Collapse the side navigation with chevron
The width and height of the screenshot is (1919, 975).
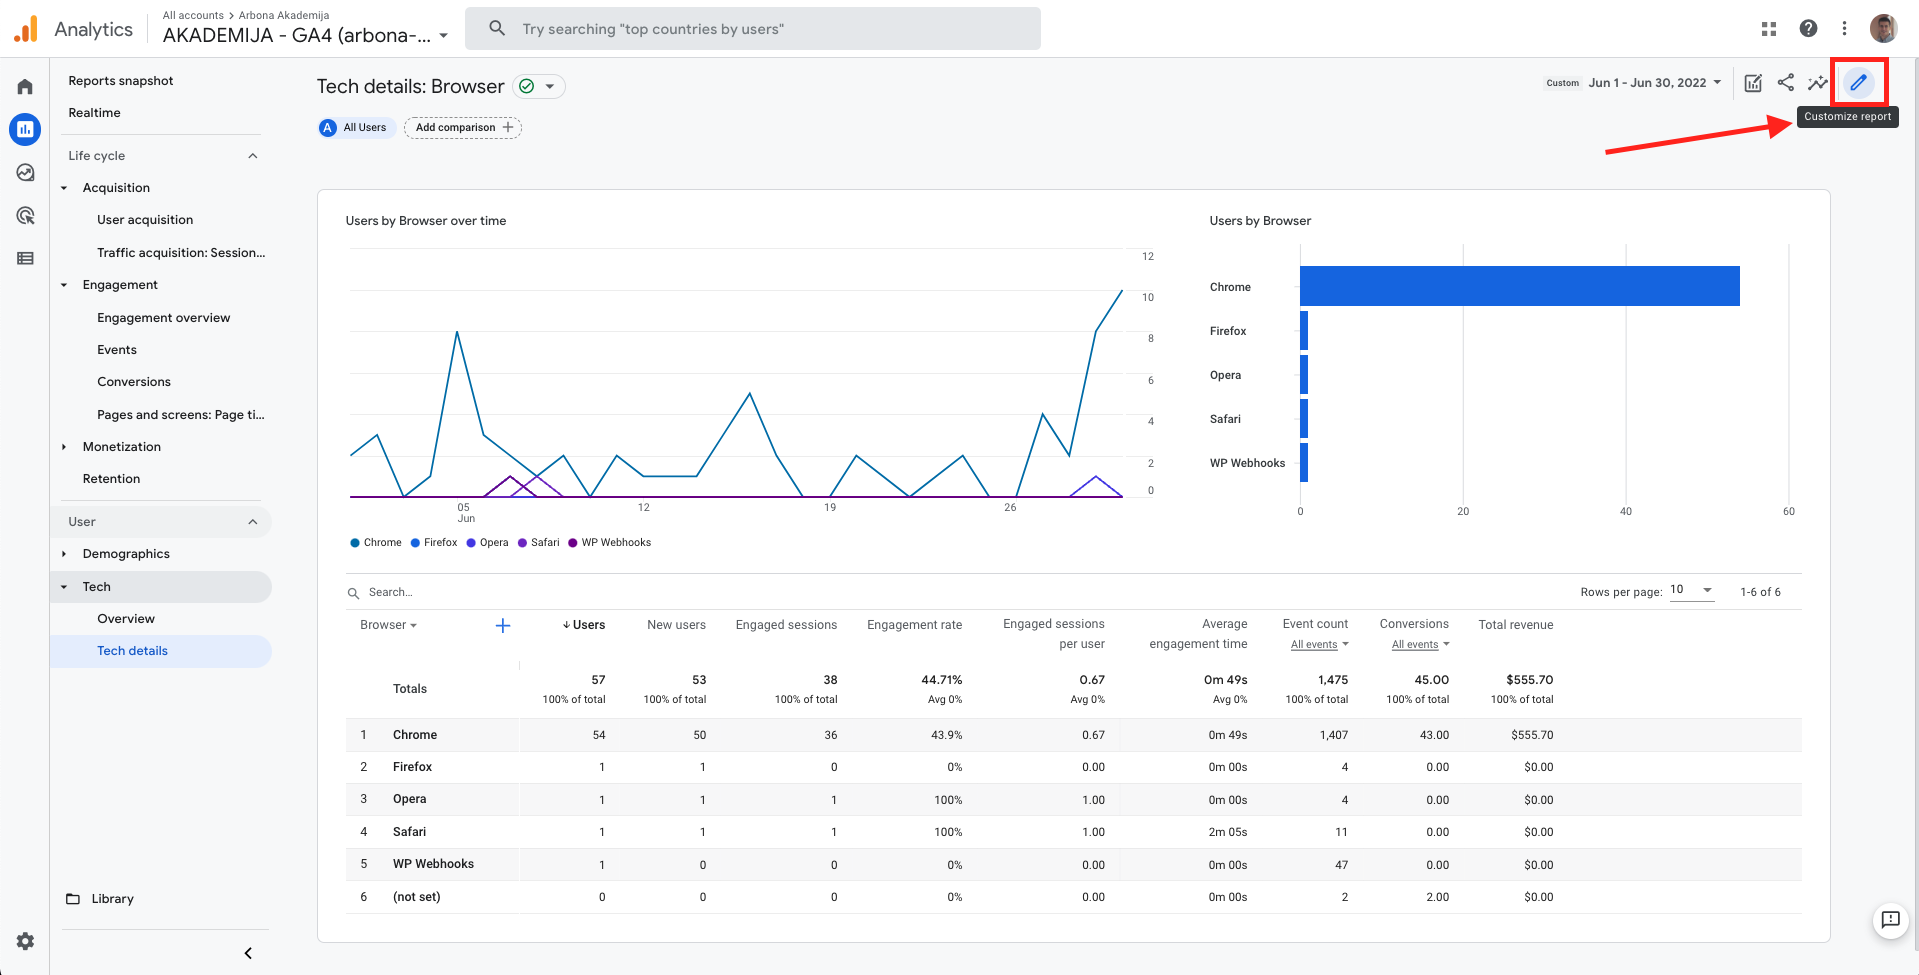[248, 953]
